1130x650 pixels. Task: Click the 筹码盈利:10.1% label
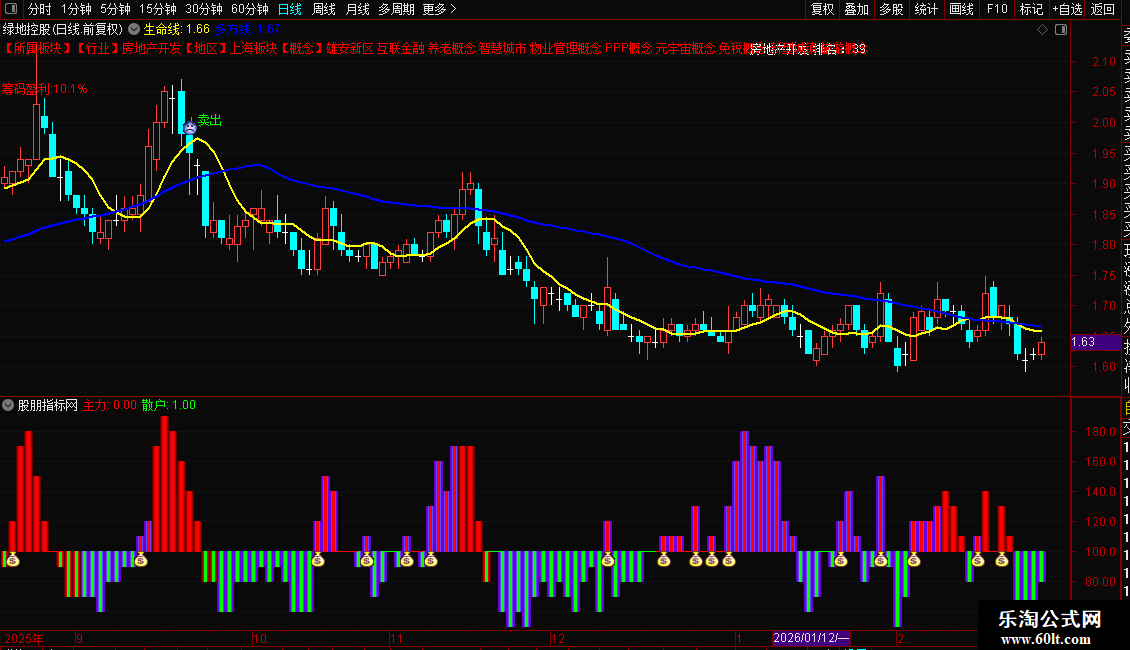coord(45,89)
